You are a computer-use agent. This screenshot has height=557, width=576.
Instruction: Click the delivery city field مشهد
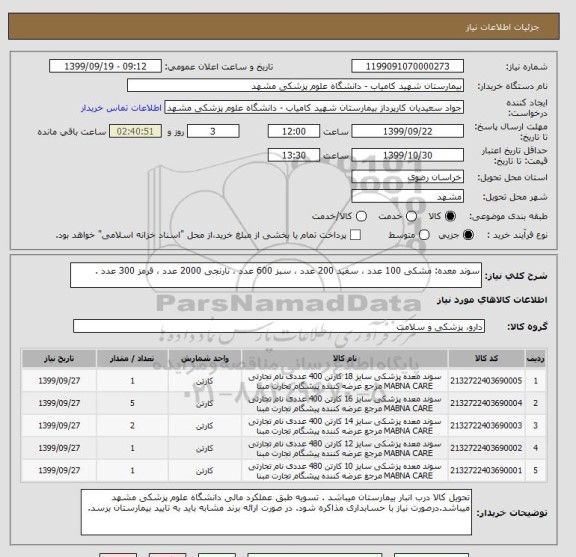click(407, 197)
